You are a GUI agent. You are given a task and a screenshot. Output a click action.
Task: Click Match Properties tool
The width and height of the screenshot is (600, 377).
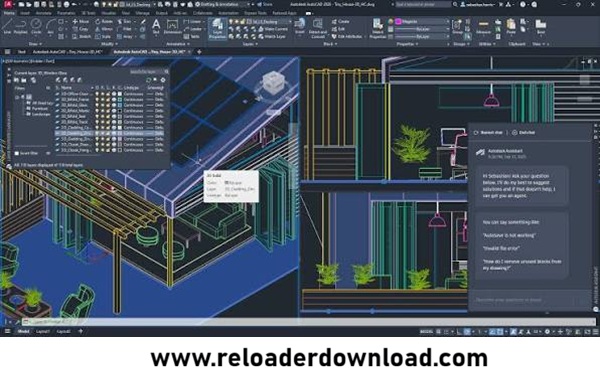(x=377, y=29)
